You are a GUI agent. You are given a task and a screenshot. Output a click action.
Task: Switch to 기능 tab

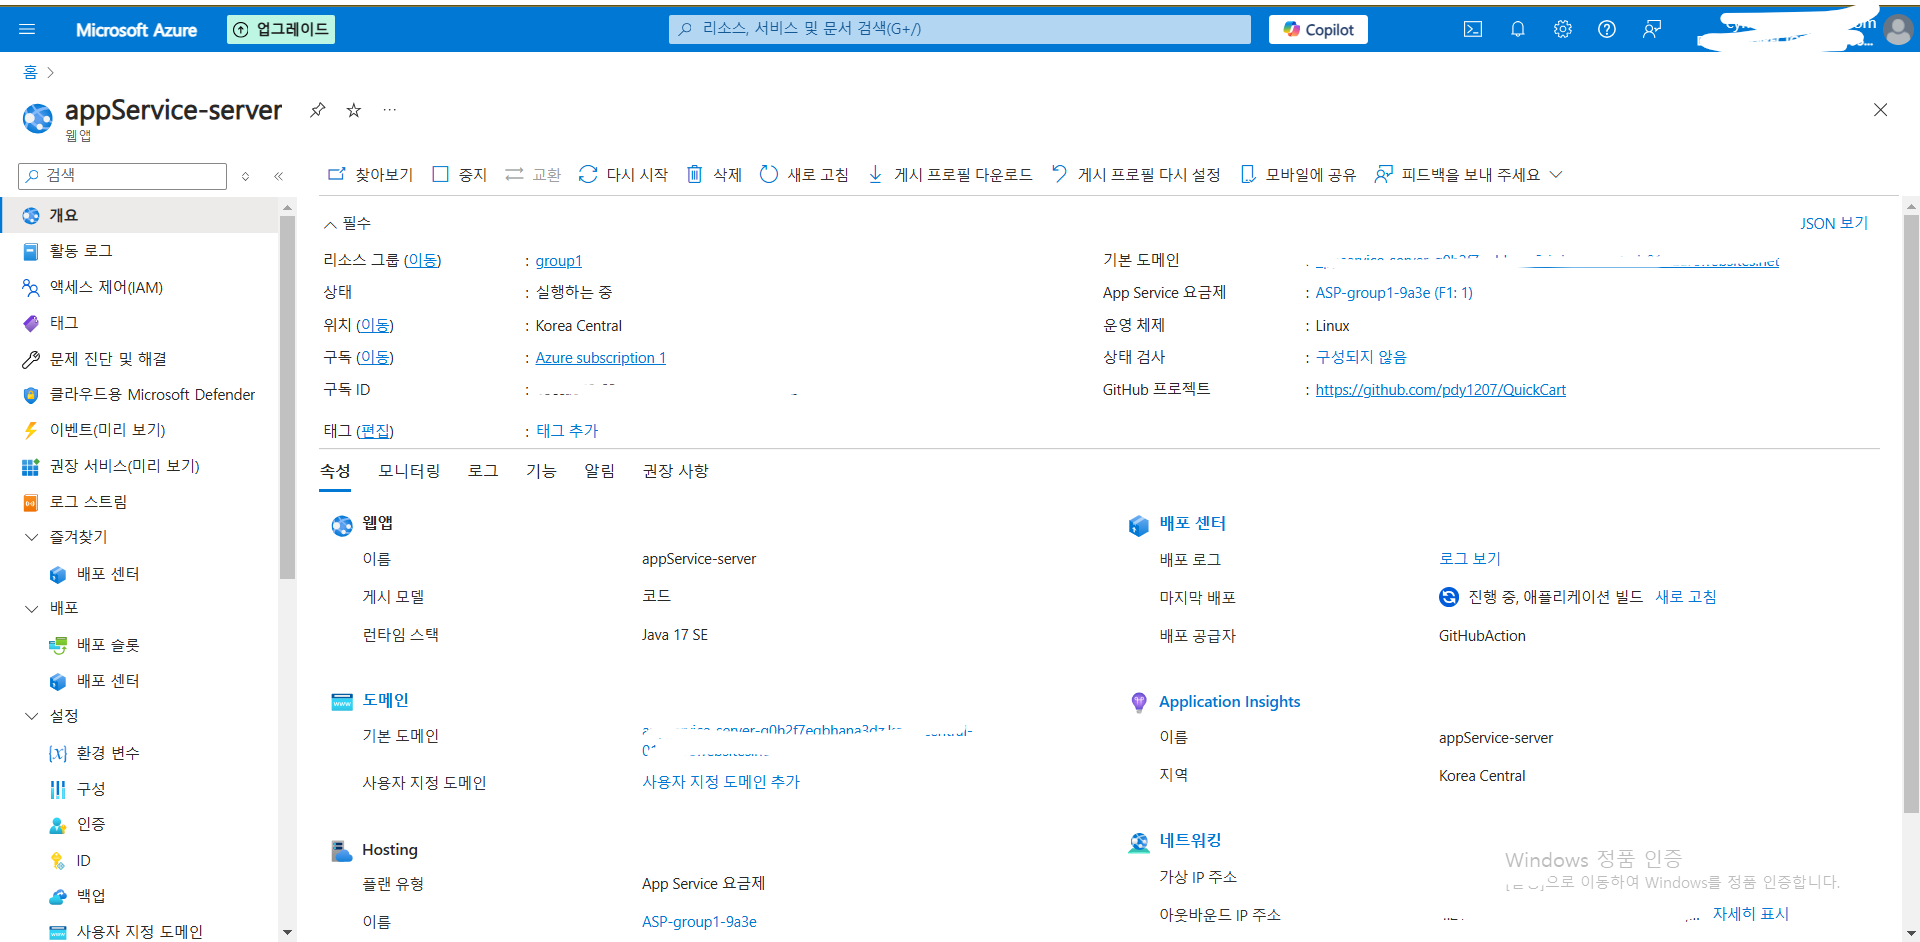coord(541,471)
